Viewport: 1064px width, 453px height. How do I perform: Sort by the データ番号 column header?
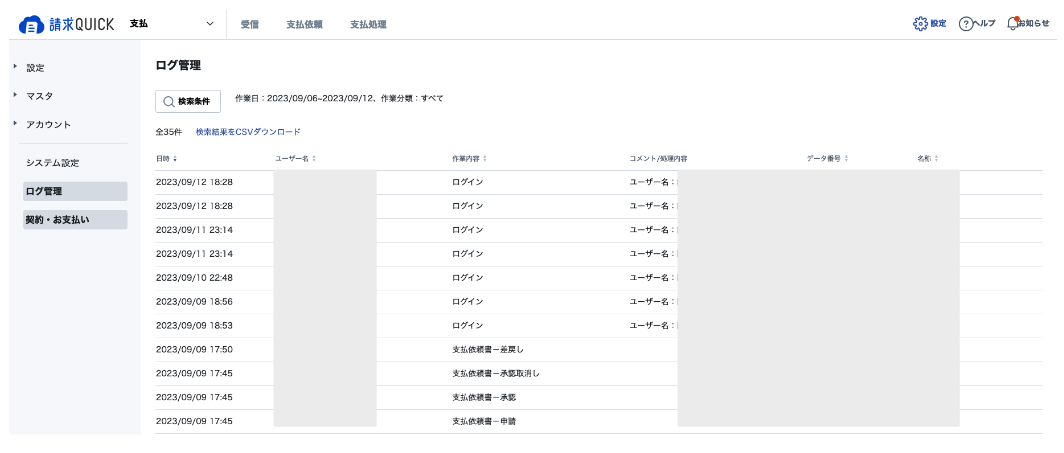tap(828, 158)
